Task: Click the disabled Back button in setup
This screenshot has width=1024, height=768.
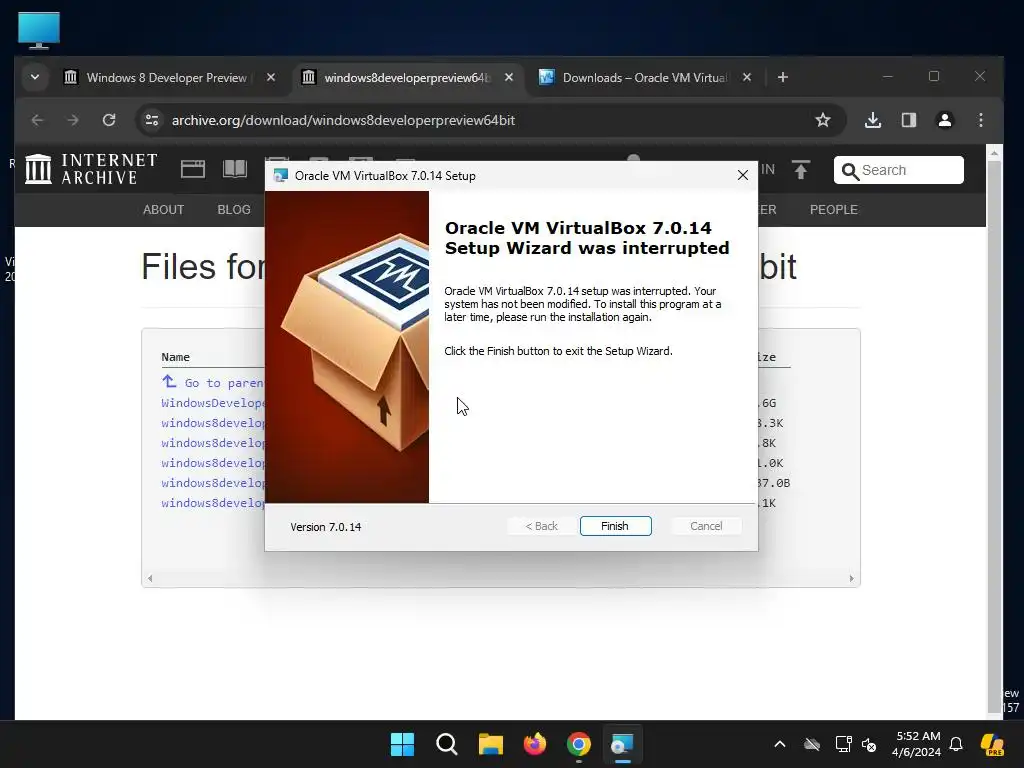Action: tap(541, 526)
